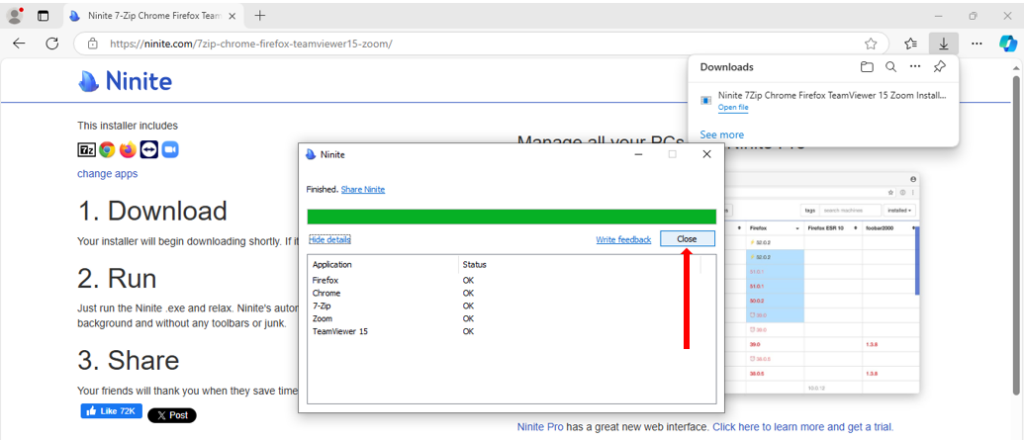Screen dimensions: 1024x440
Task: Open more options in Downloads panel
Action: pos(914,67)
